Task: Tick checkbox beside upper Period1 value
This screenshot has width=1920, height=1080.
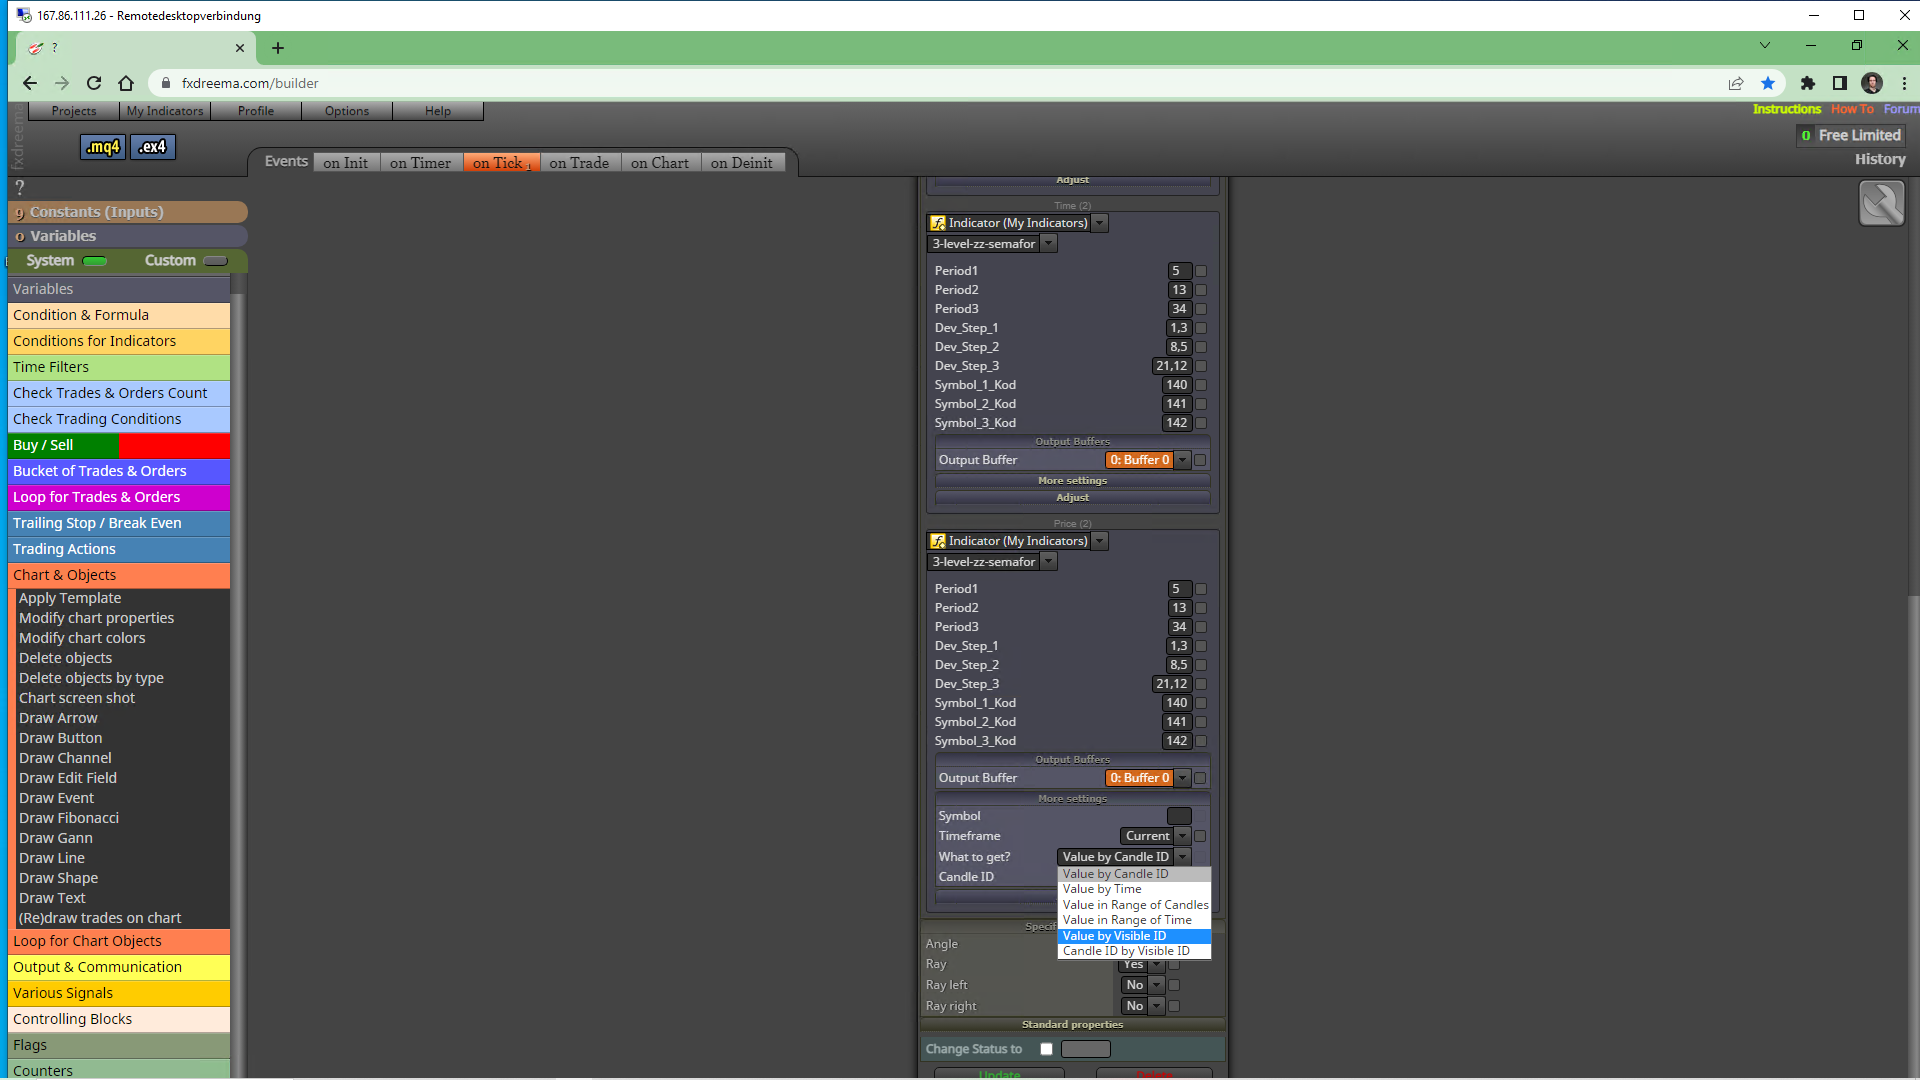Action: pos(1201,271)
